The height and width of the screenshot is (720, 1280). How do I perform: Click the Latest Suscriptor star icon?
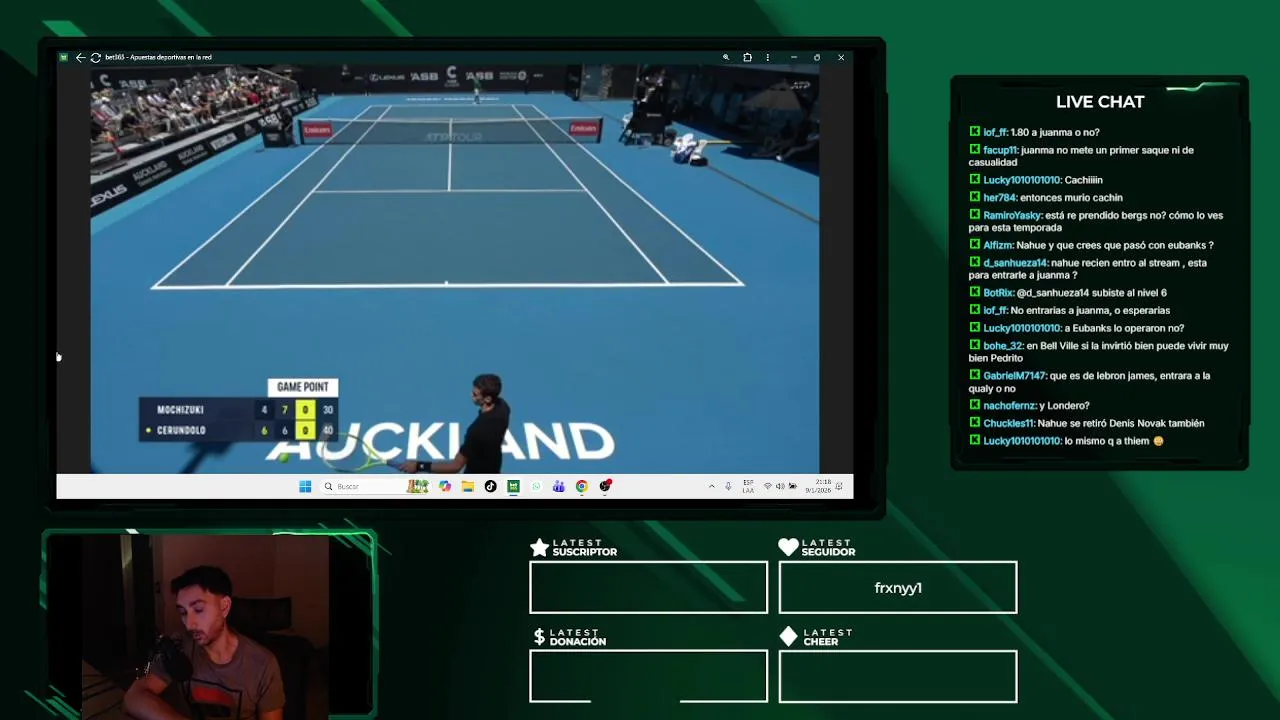point(539,547)
